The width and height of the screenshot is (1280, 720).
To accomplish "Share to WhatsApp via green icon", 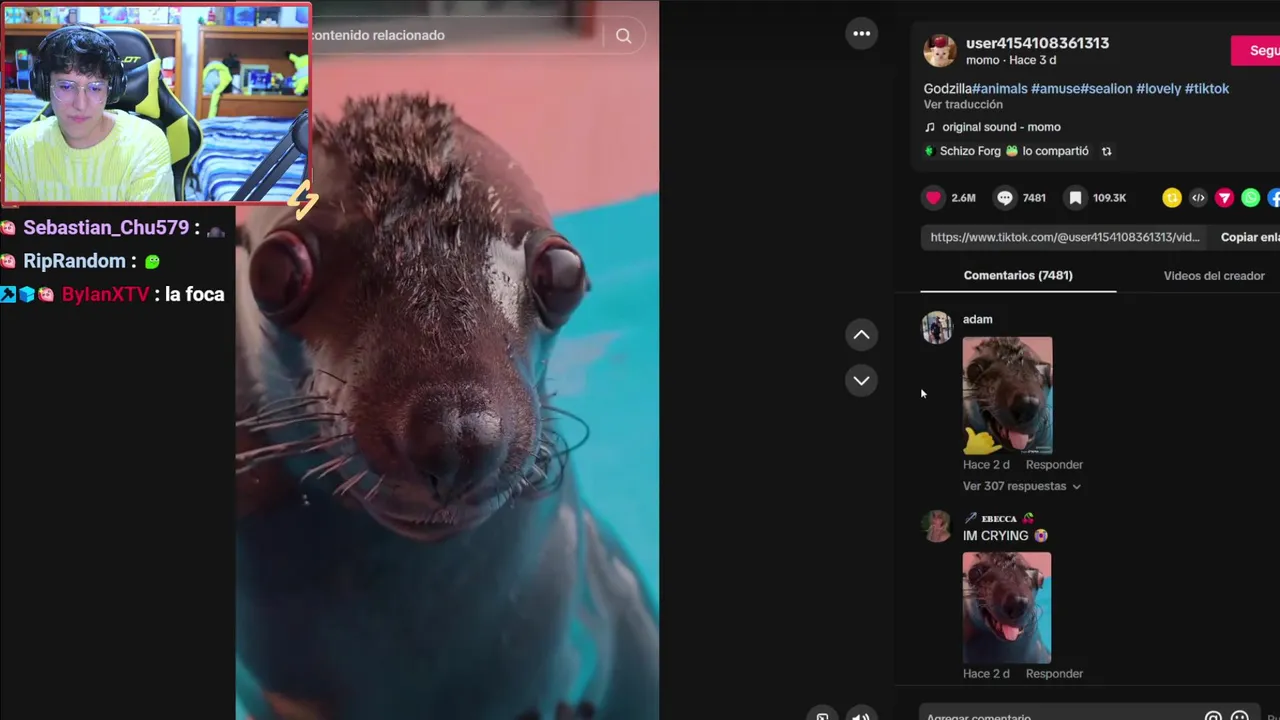I will point(1250,198).
